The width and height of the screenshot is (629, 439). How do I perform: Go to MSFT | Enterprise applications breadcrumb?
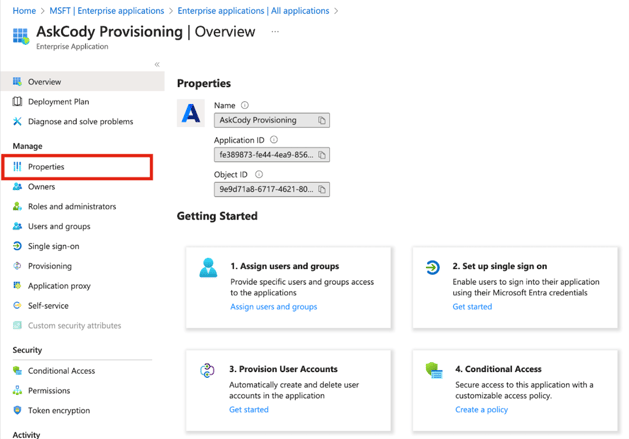pos(107,11)
